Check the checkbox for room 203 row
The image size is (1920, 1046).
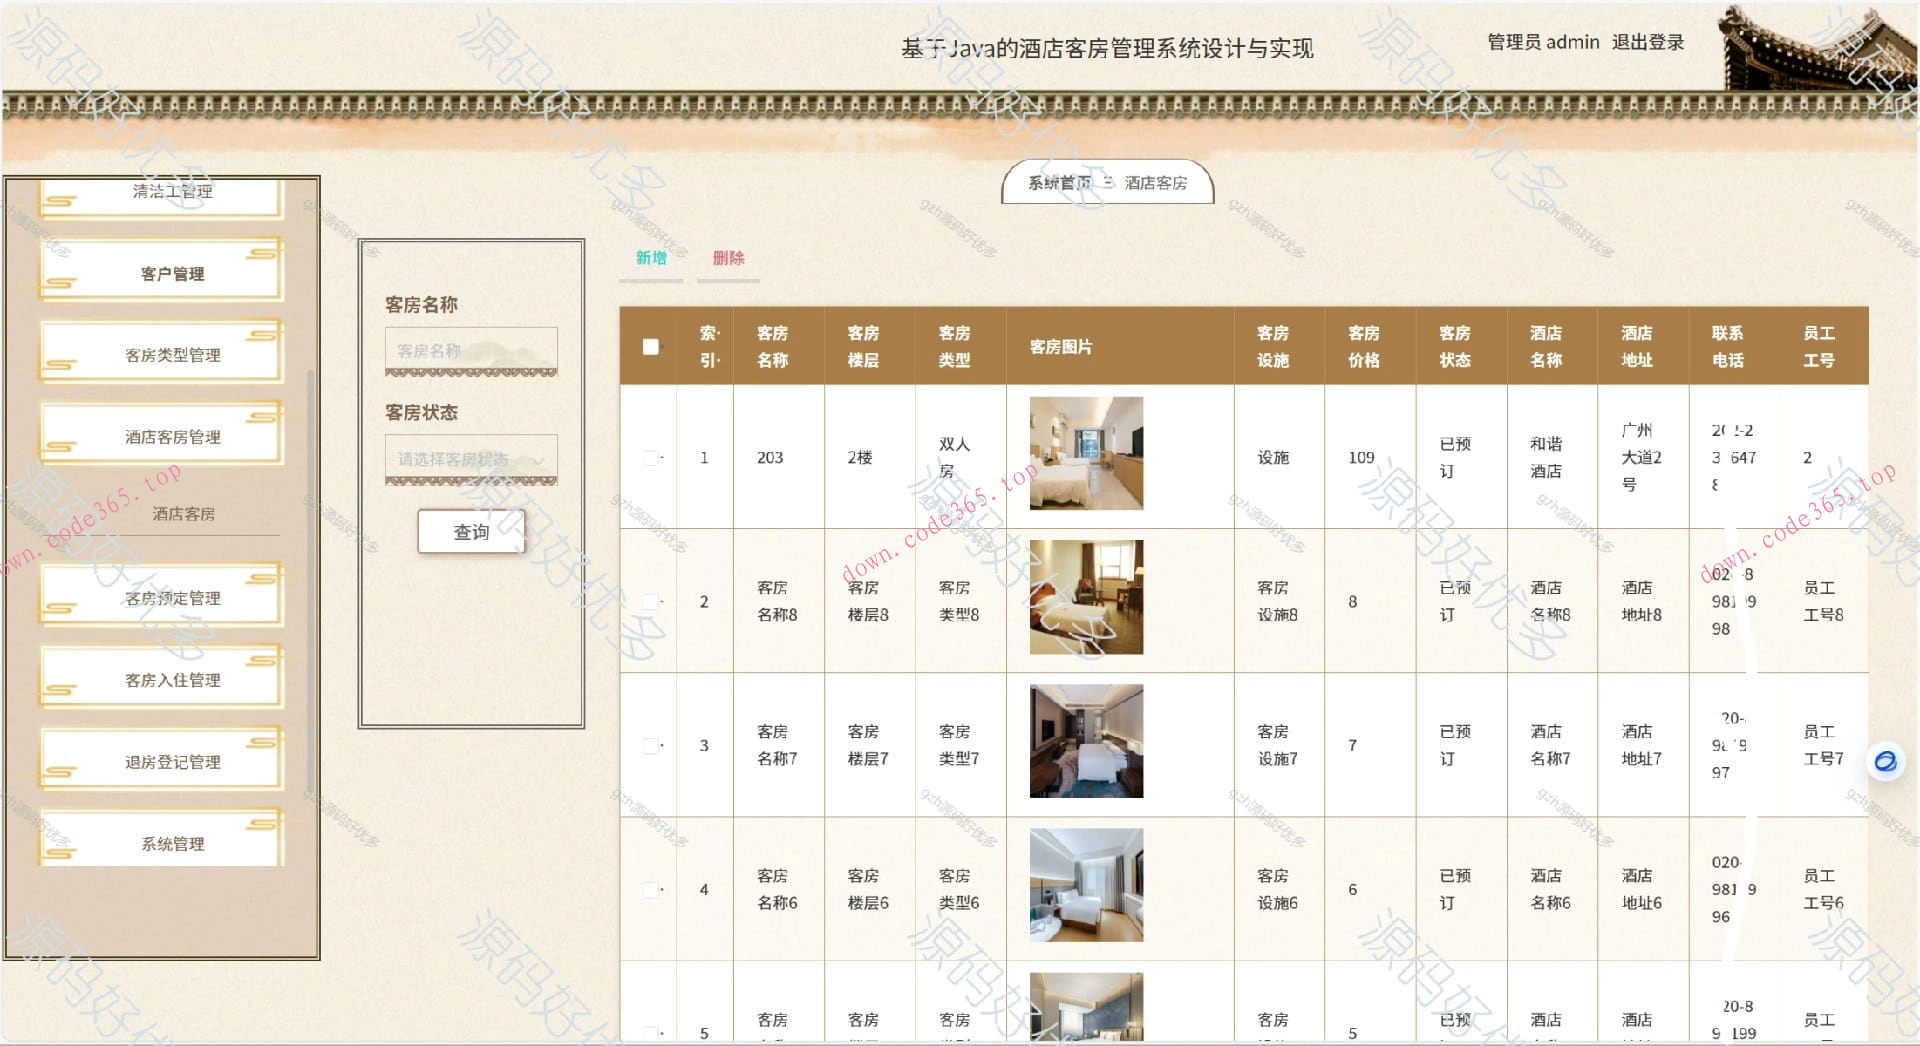point(651,458)
